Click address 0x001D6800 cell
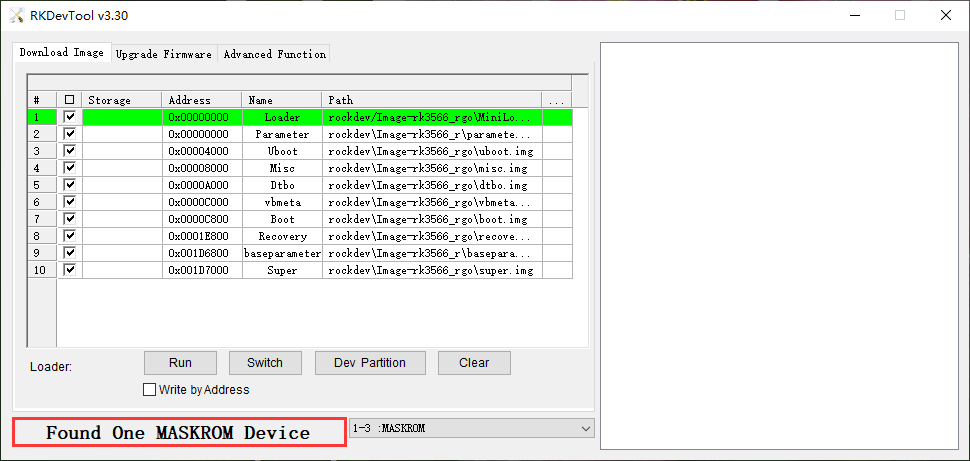 202,253
